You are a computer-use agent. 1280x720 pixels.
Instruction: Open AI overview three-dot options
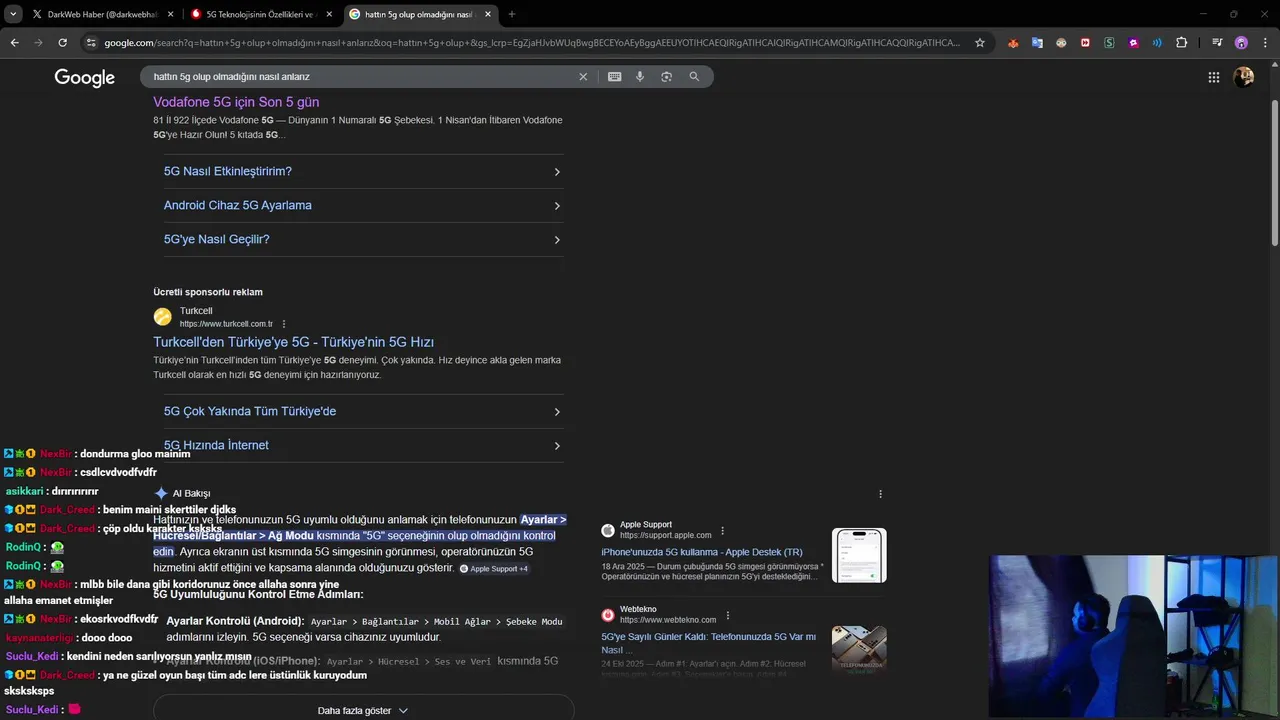880,494
